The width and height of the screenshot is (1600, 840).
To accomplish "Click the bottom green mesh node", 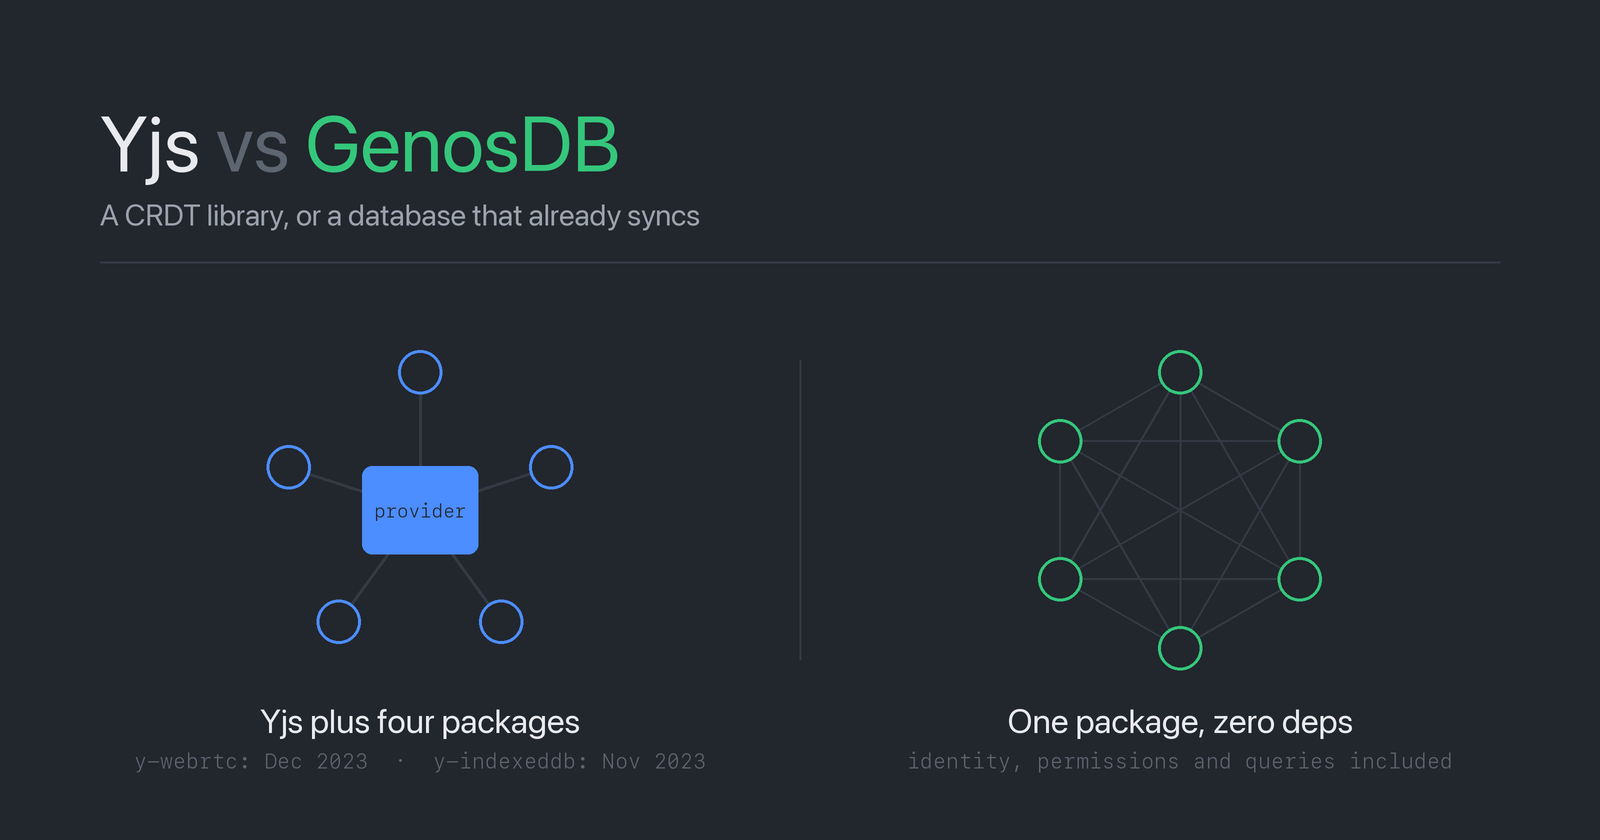I will pyautogui.click(x=1180, y=648).
